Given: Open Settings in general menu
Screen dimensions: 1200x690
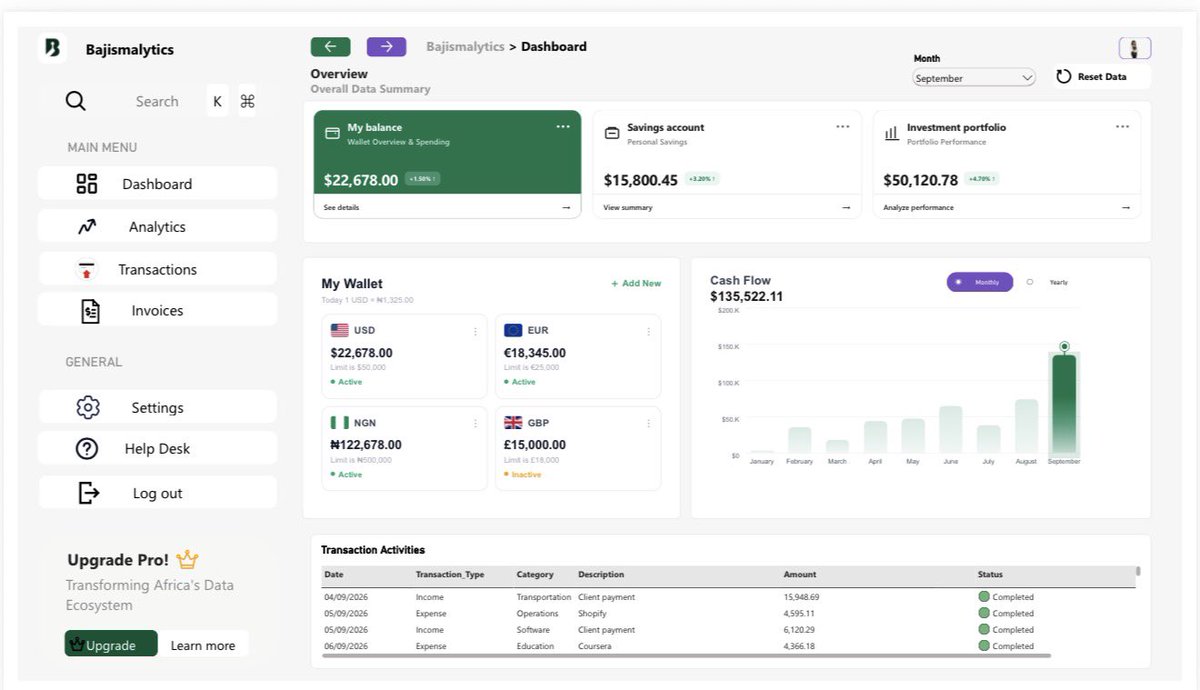Looking at the screenshot, I should click(x=157, y=407).
